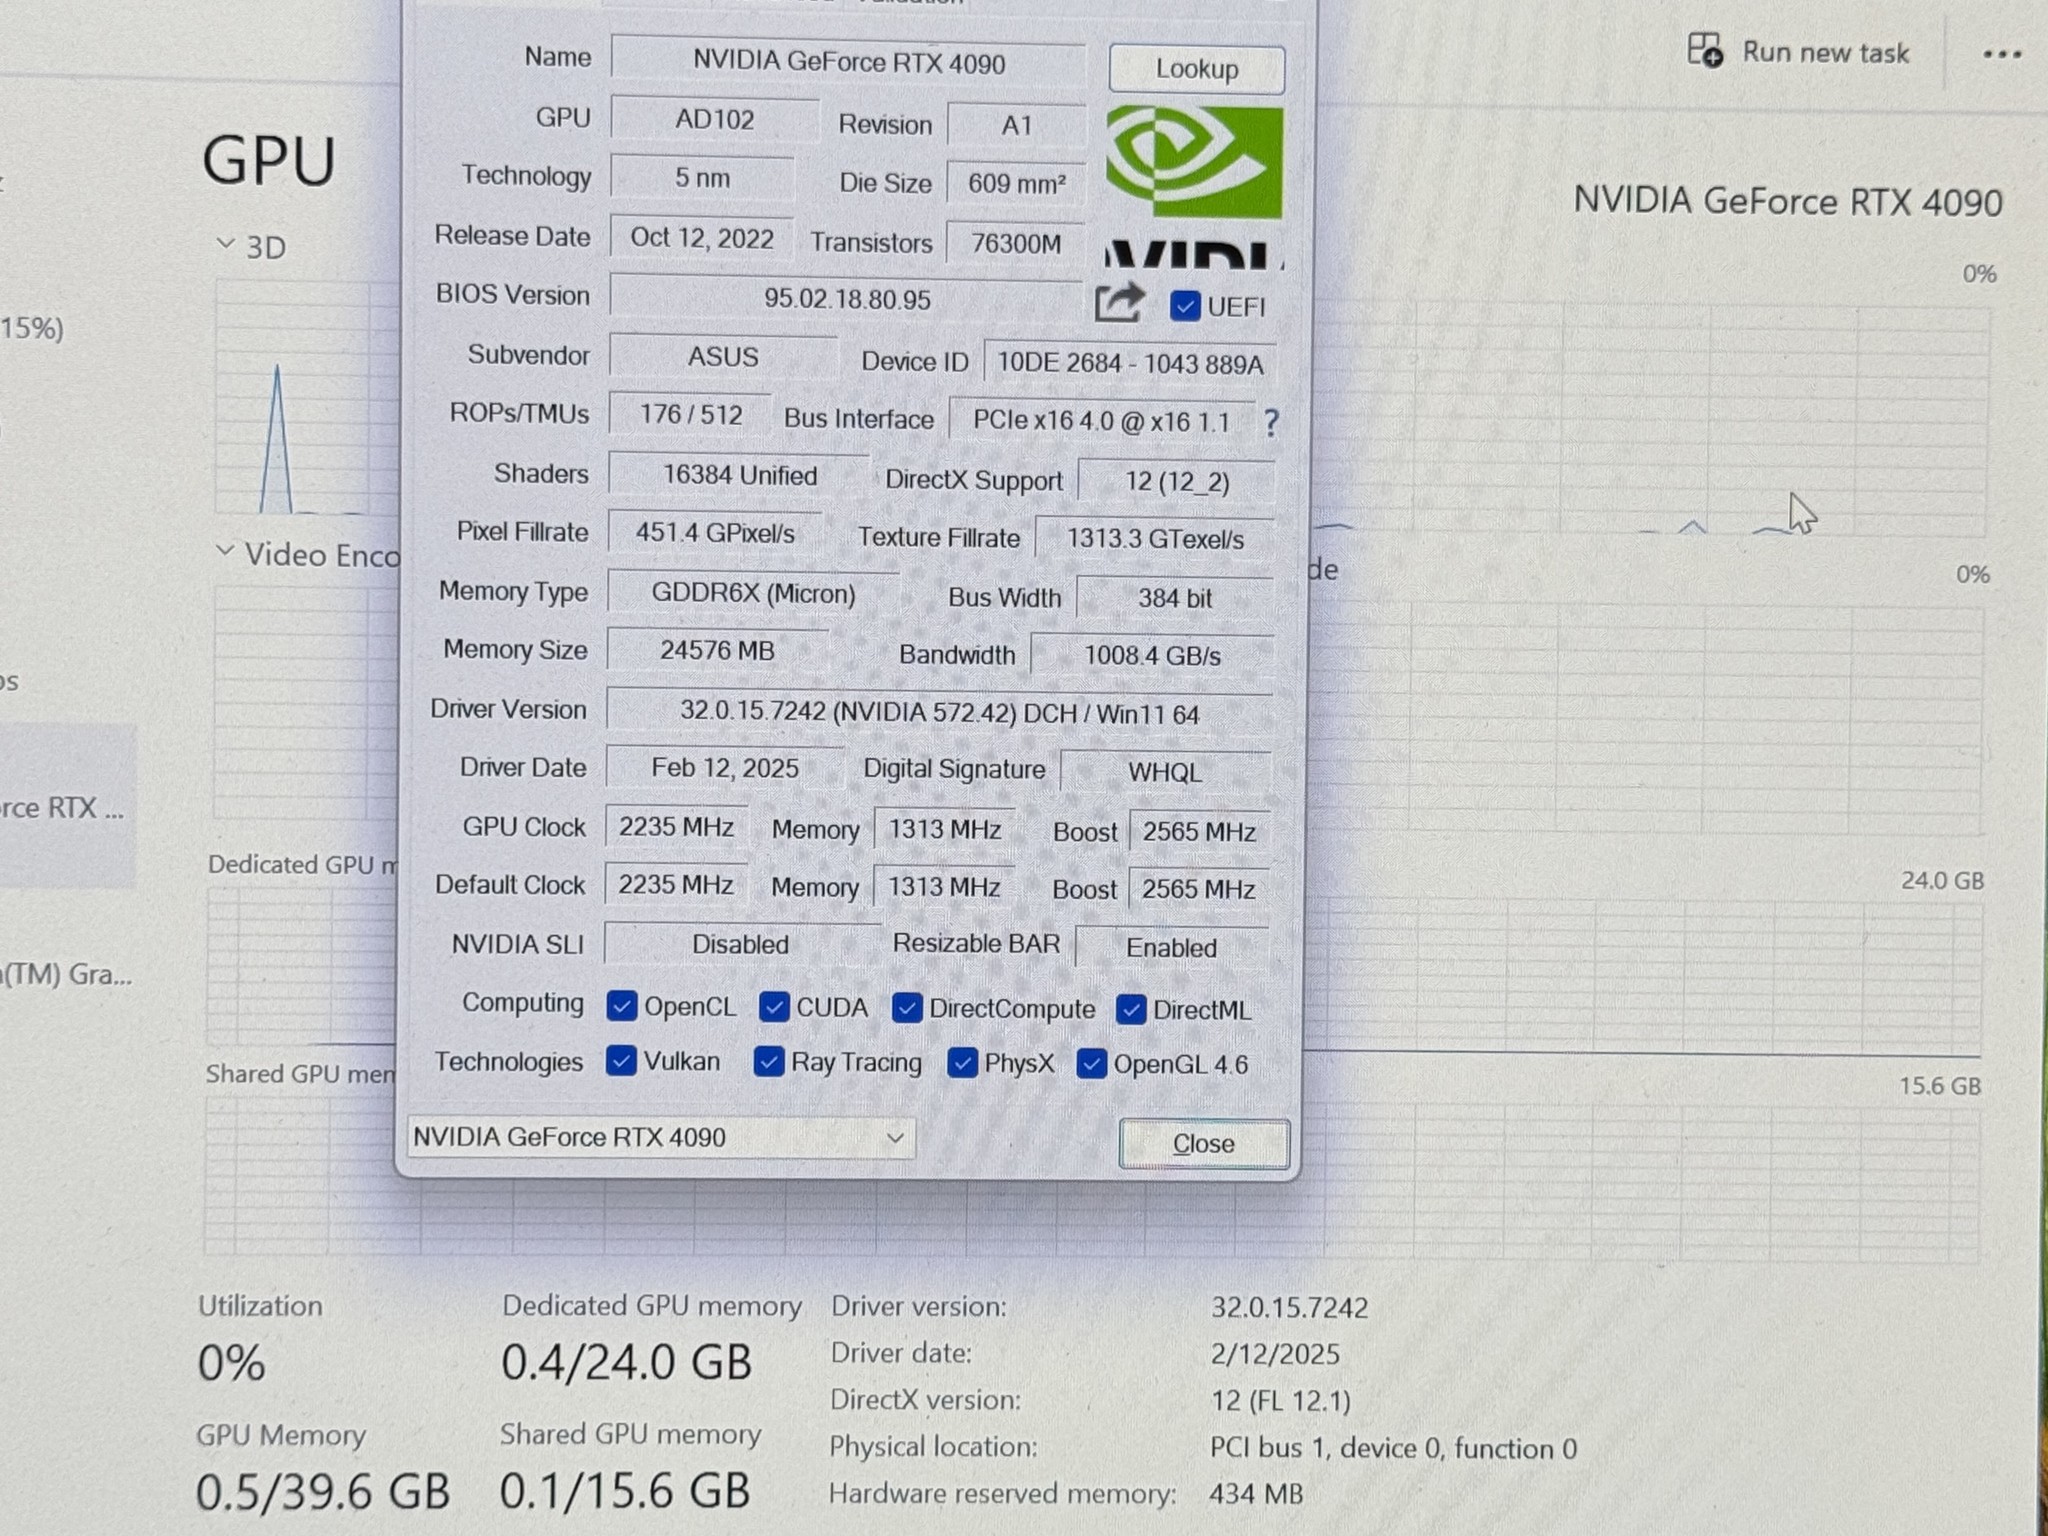Click the Dedicated GPU memory 0.4/24.0 GB value

(626, 1362)
